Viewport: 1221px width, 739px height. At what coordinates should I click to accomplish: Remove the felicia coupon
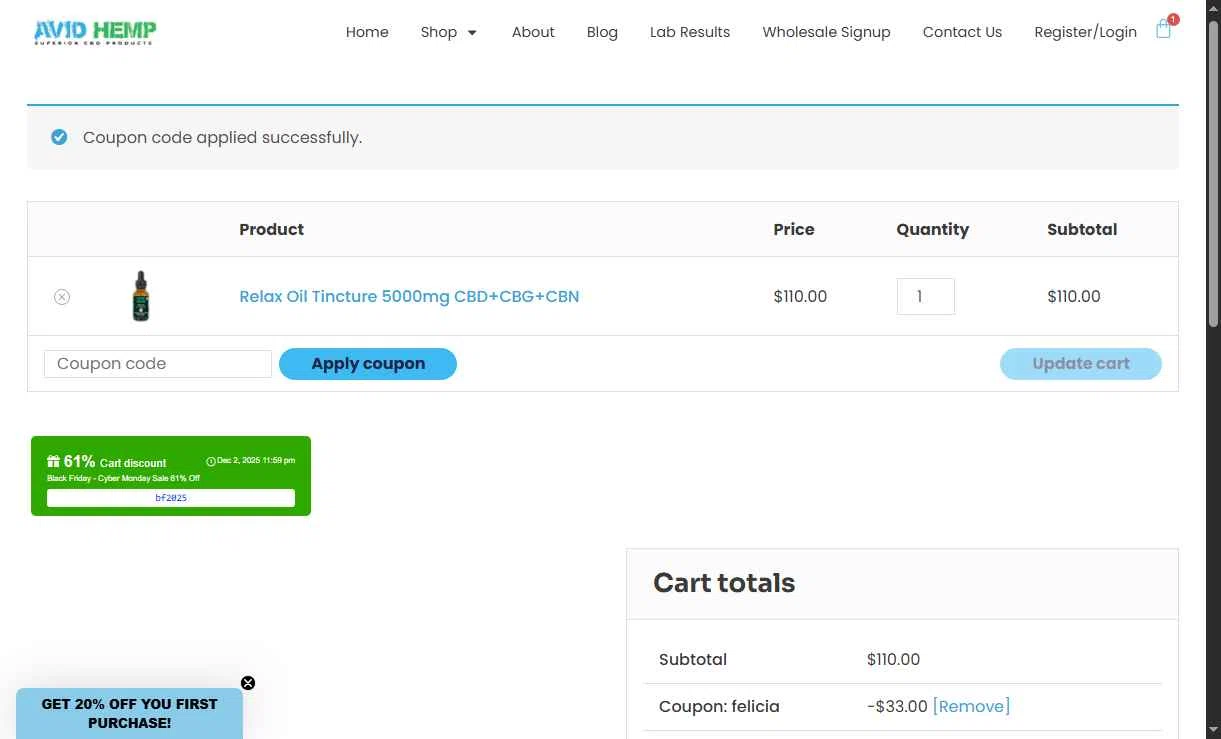pos(971,706)
